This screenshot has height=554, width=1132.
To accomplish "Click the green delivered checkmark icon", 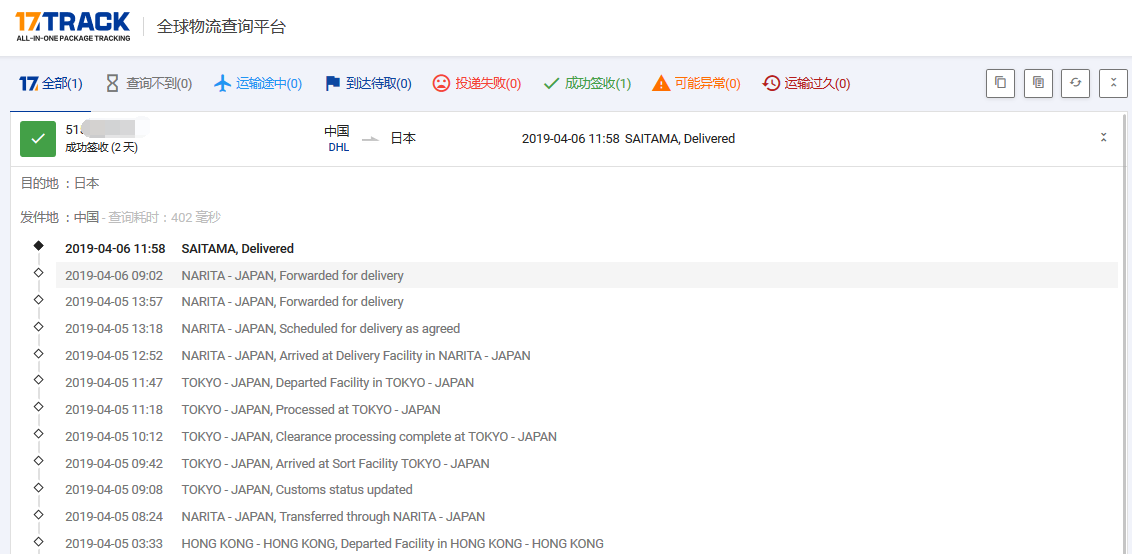I will [38, 139].
